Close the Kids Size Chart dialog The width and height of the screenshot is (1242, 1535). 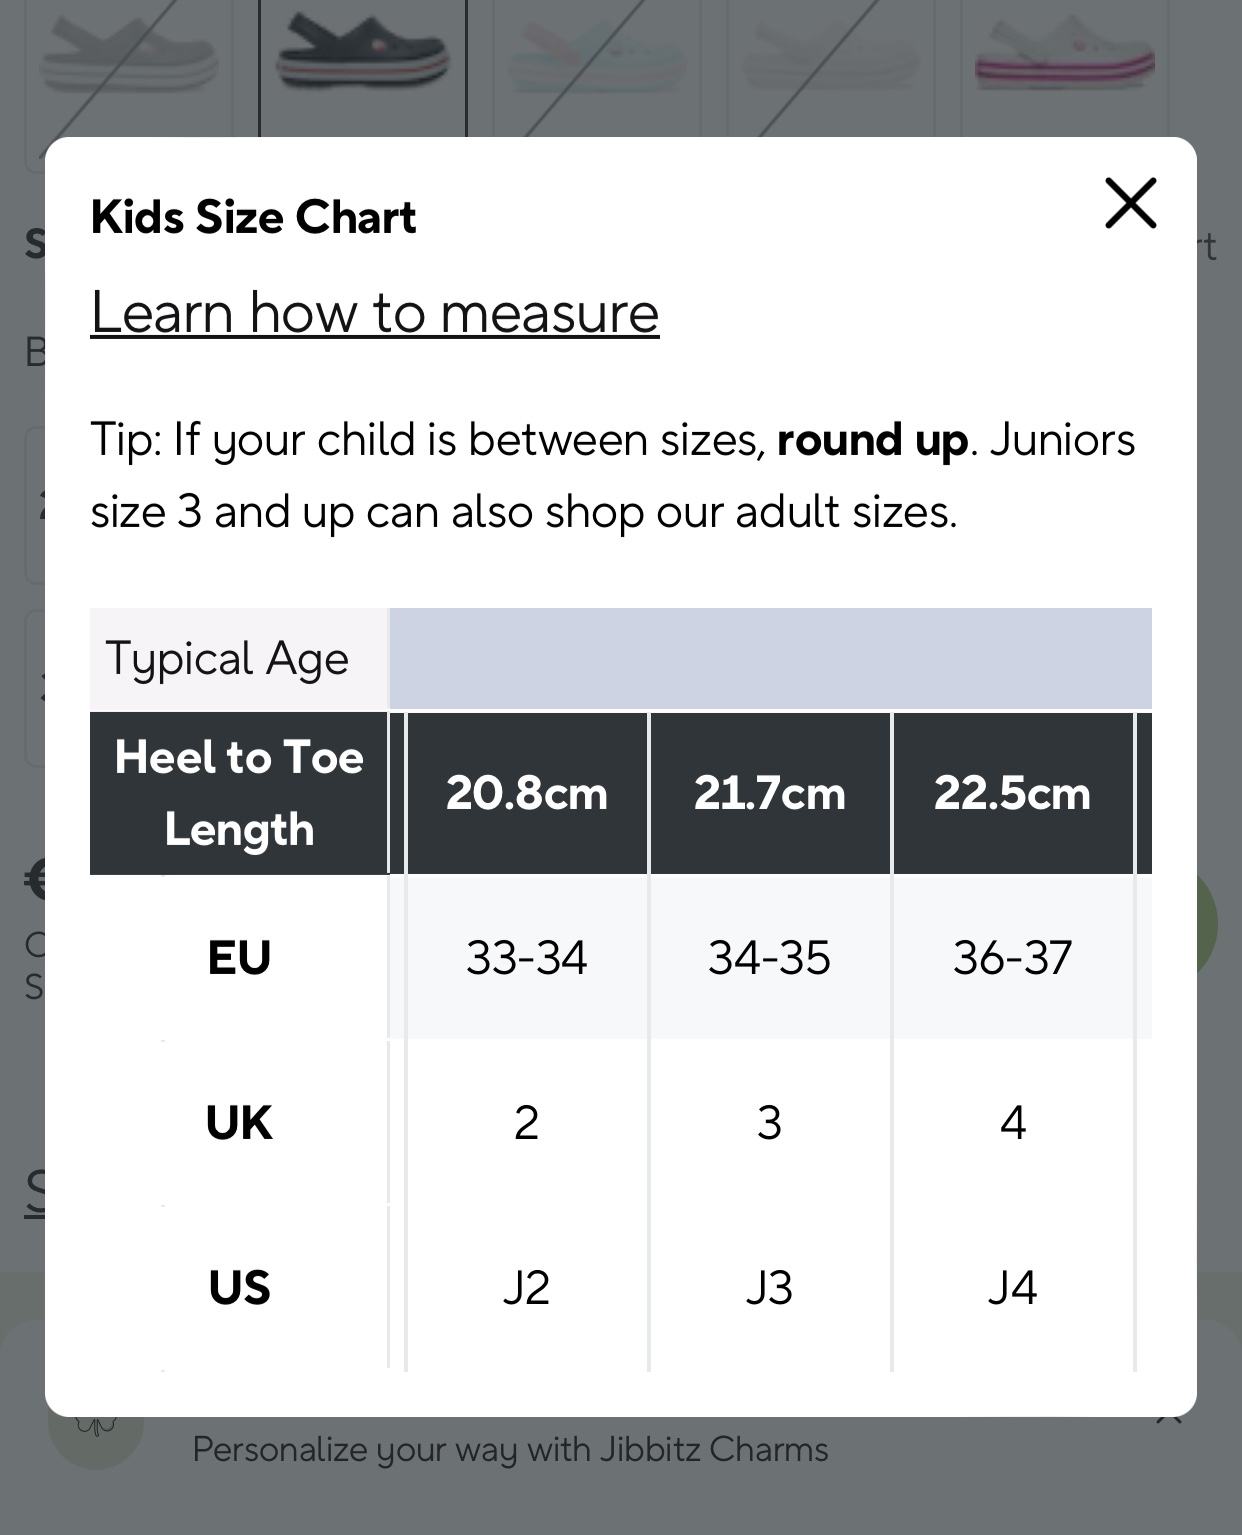pos(1130,203)
